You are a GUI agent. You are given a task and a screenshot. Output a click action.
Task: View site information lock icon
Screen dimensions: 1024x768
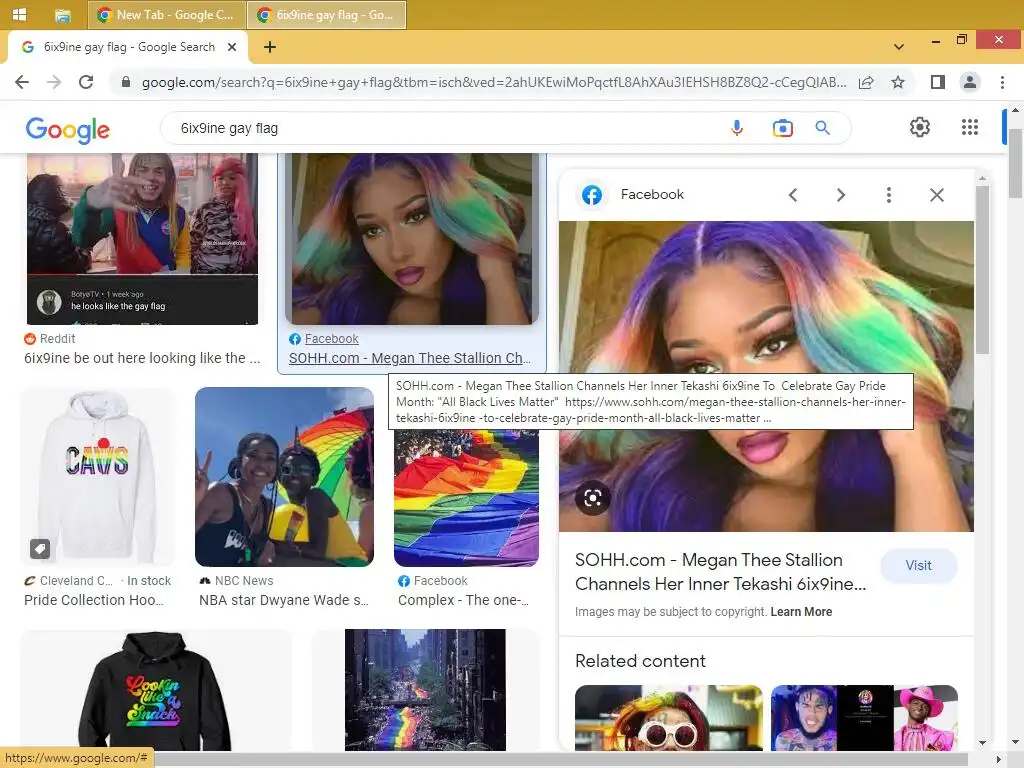[125, 82]
